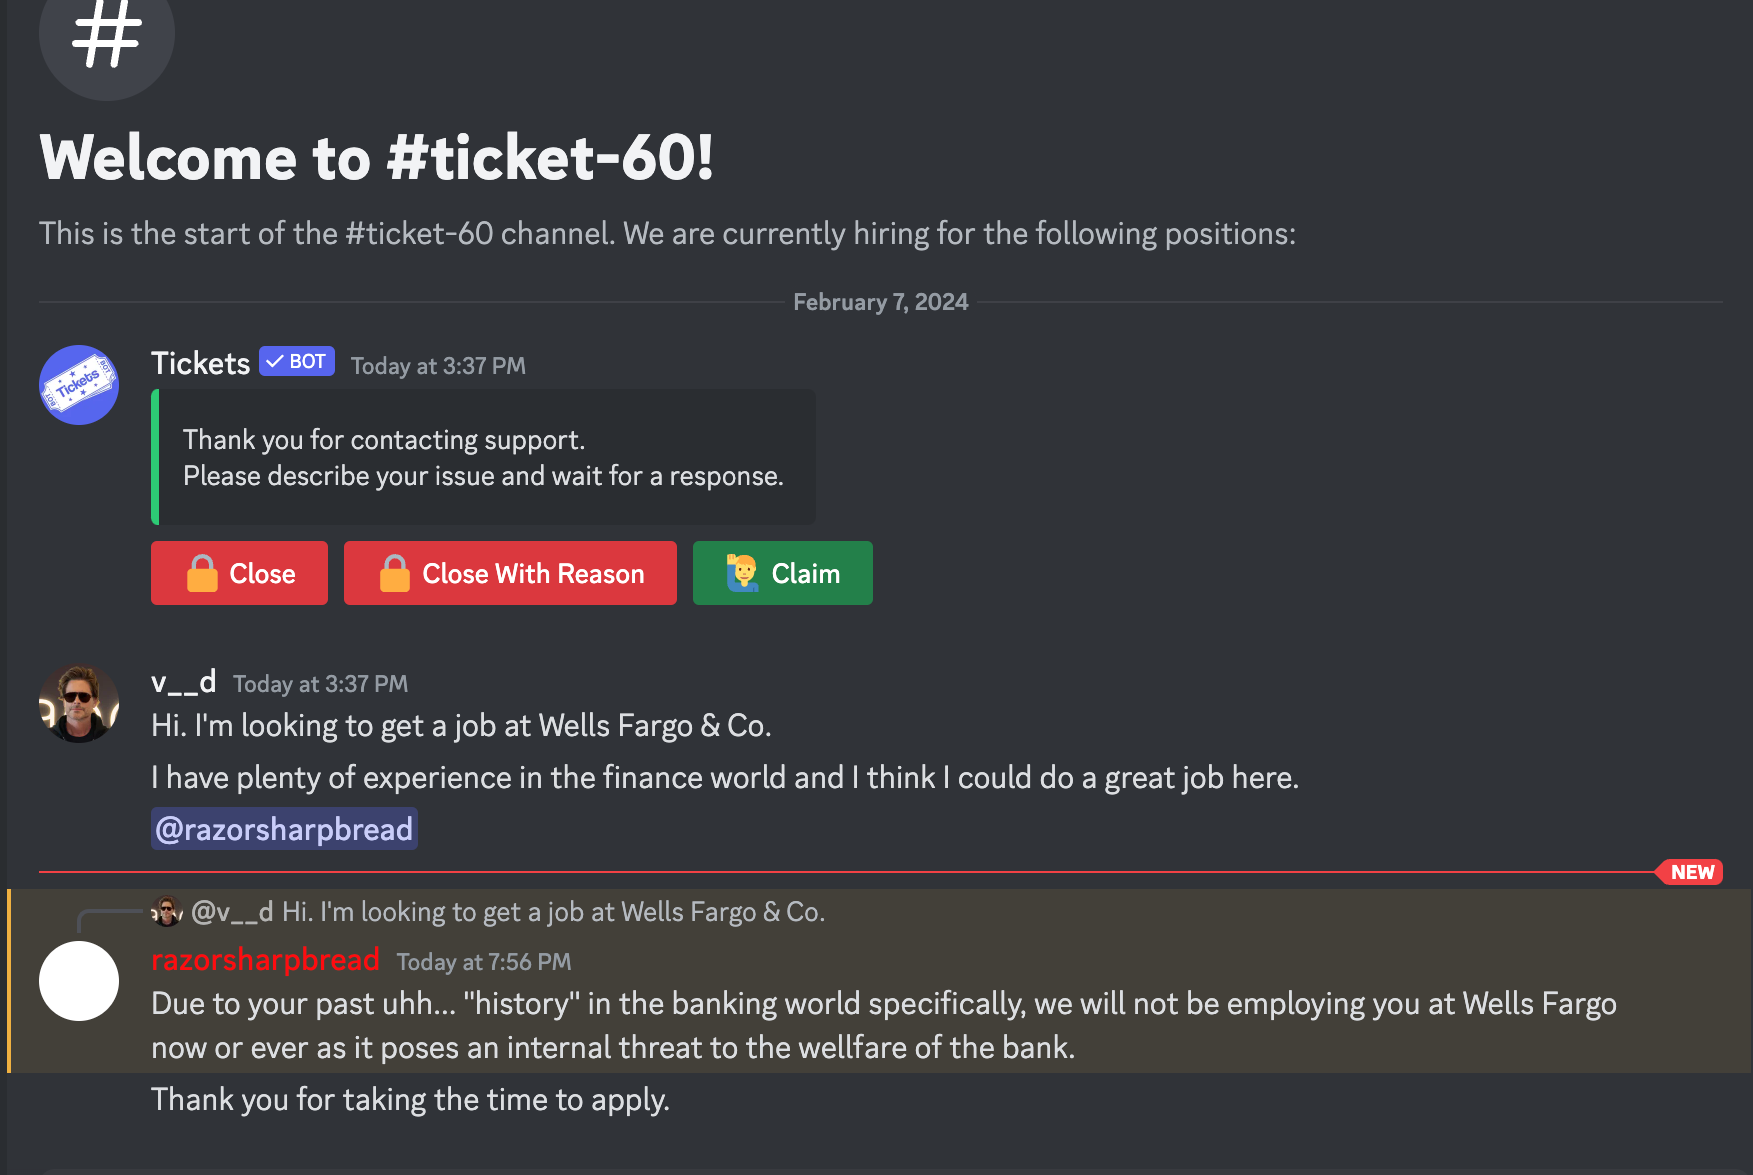Click the 7:56 PM message timestamp
The height and width of the screenshot is (1175, 1753).
point(484,962)
